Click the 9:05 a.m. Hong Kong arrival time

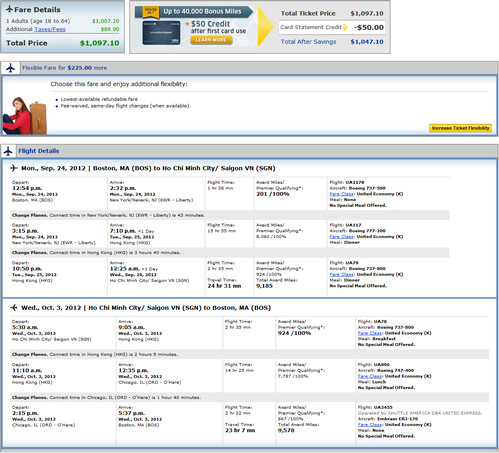[132, 328]
